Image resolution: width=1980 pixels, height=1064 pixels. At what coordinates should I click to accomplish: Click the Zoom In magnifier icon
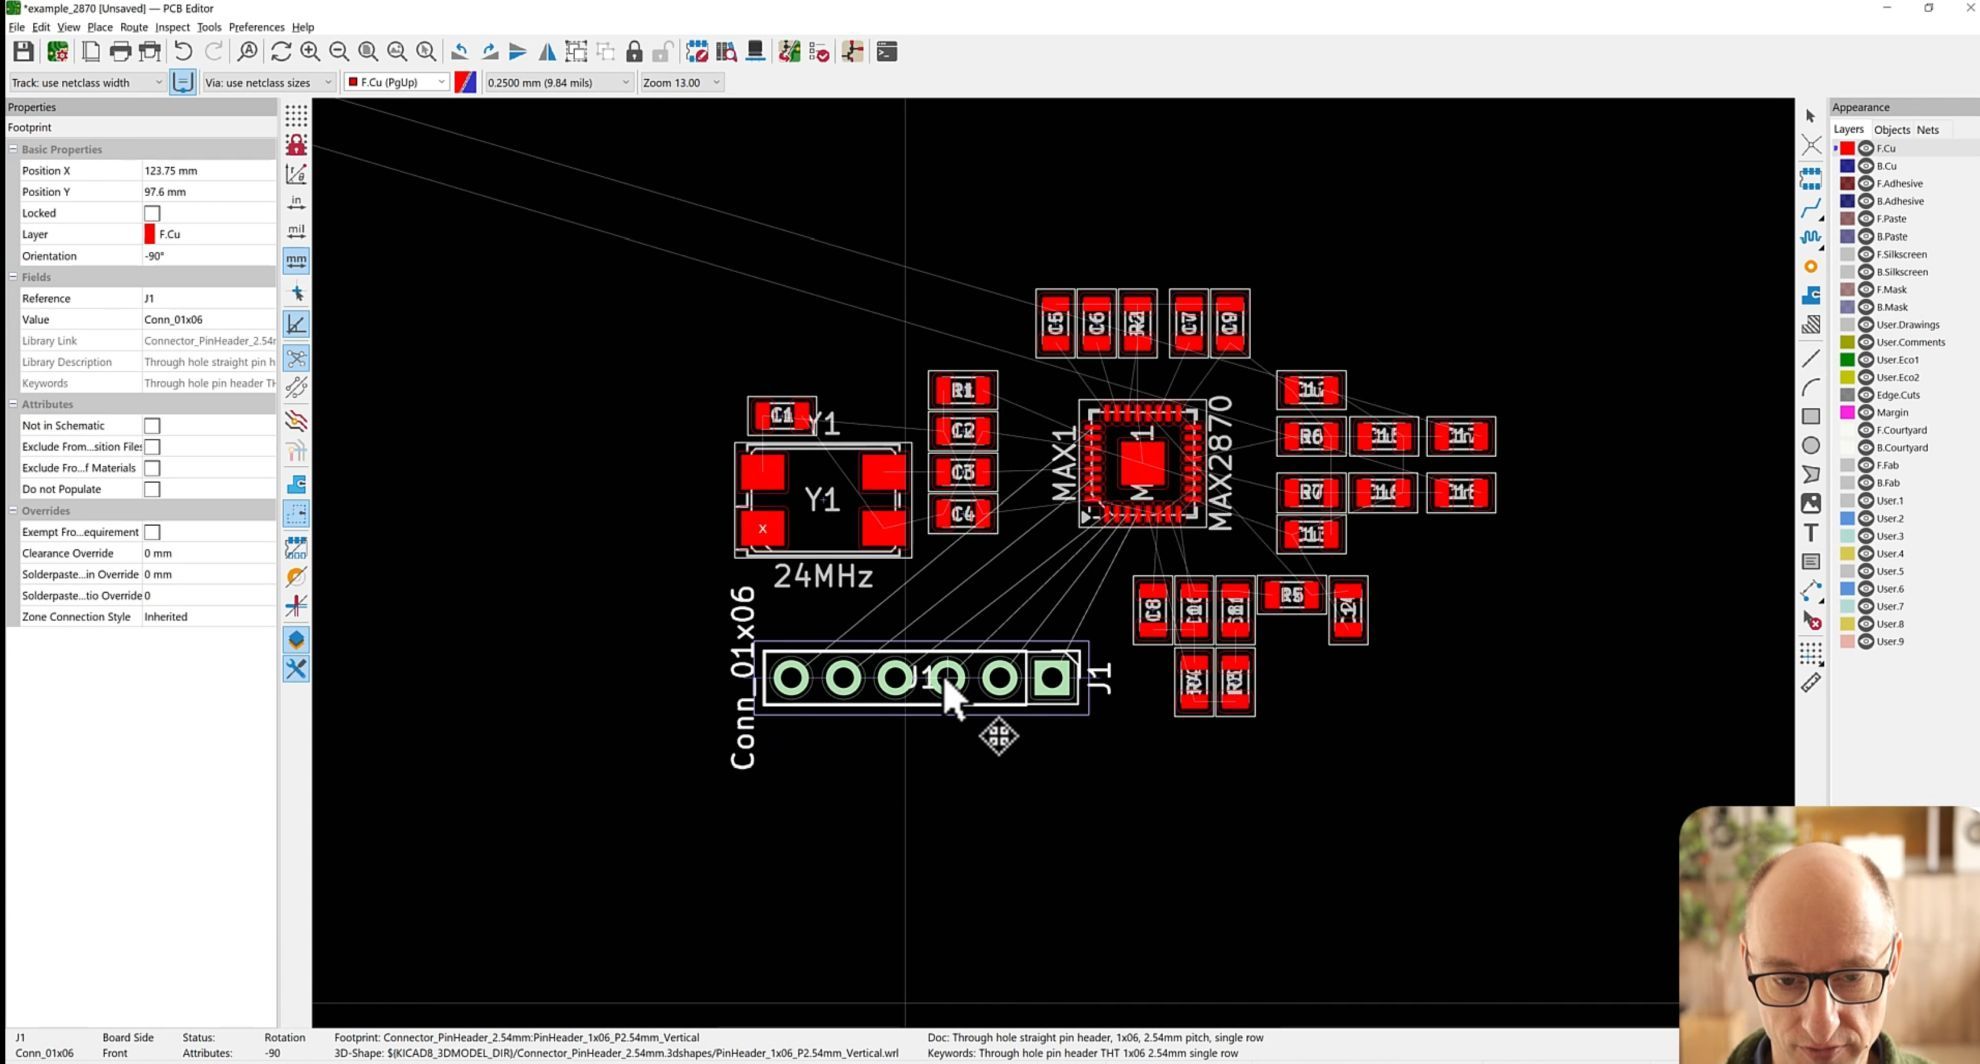point(310,52)
